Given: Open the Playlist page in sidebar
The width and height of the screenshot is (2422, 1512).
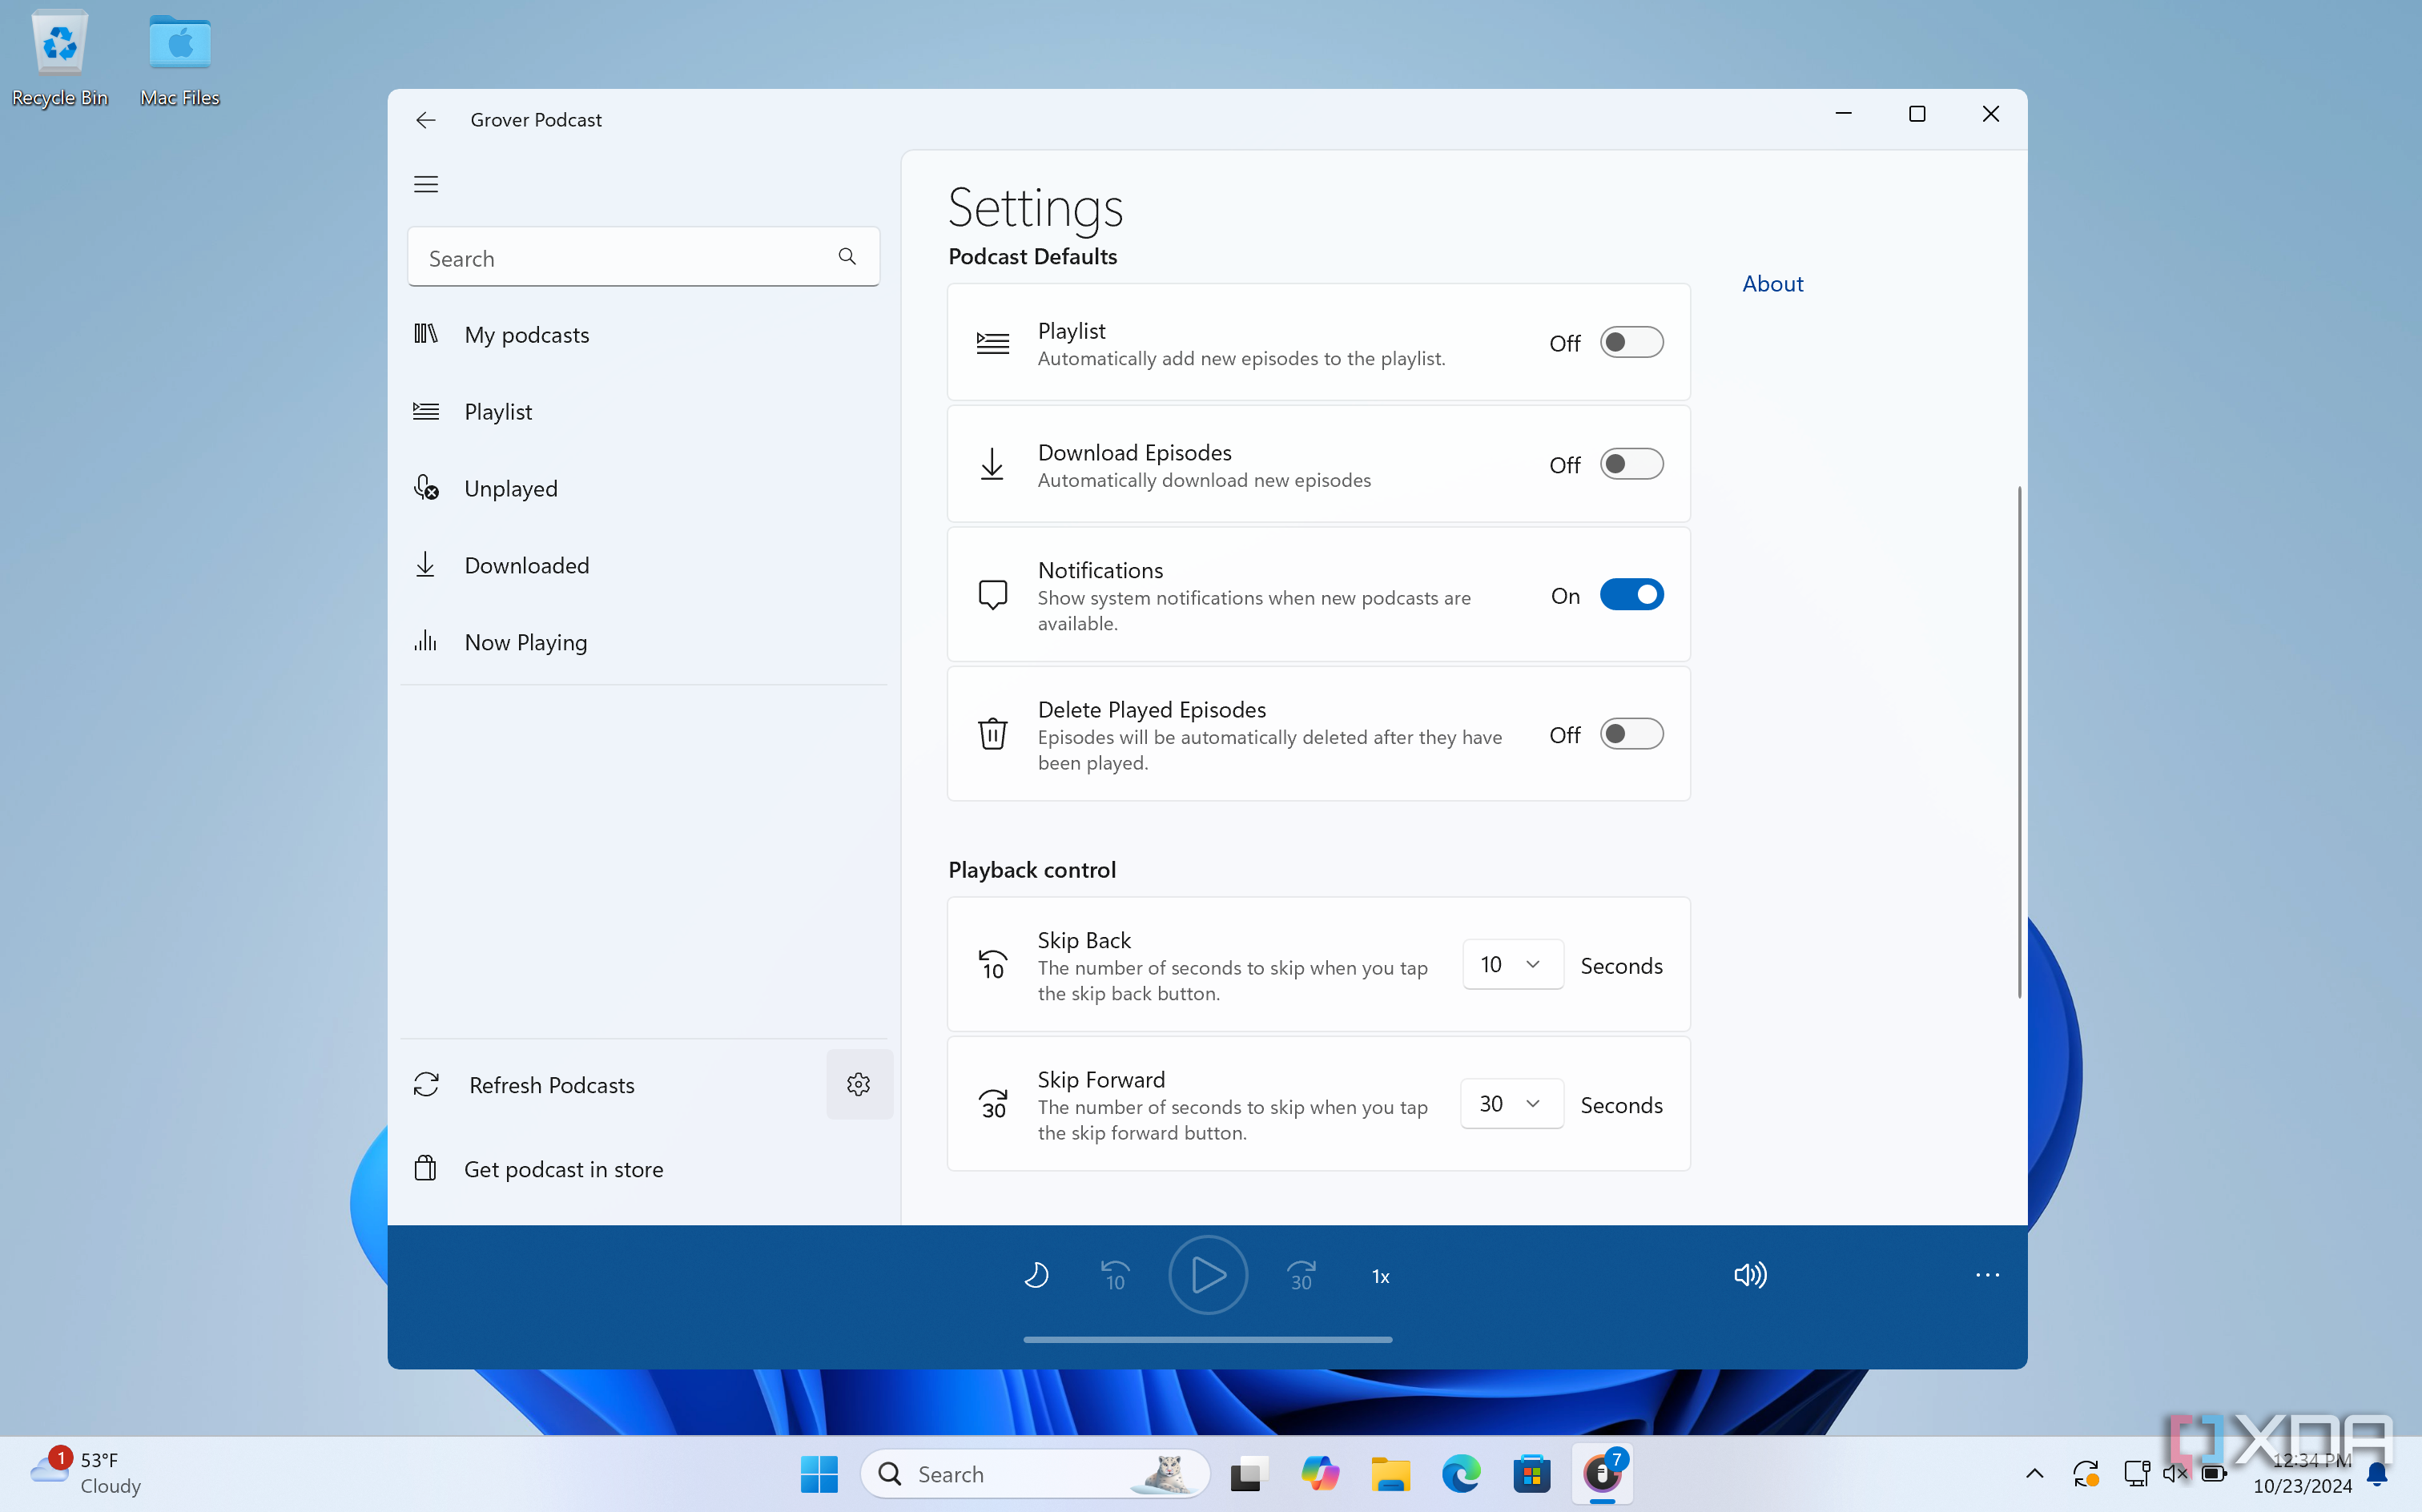Looking at the screenshot, I should (x=643, y=411).
